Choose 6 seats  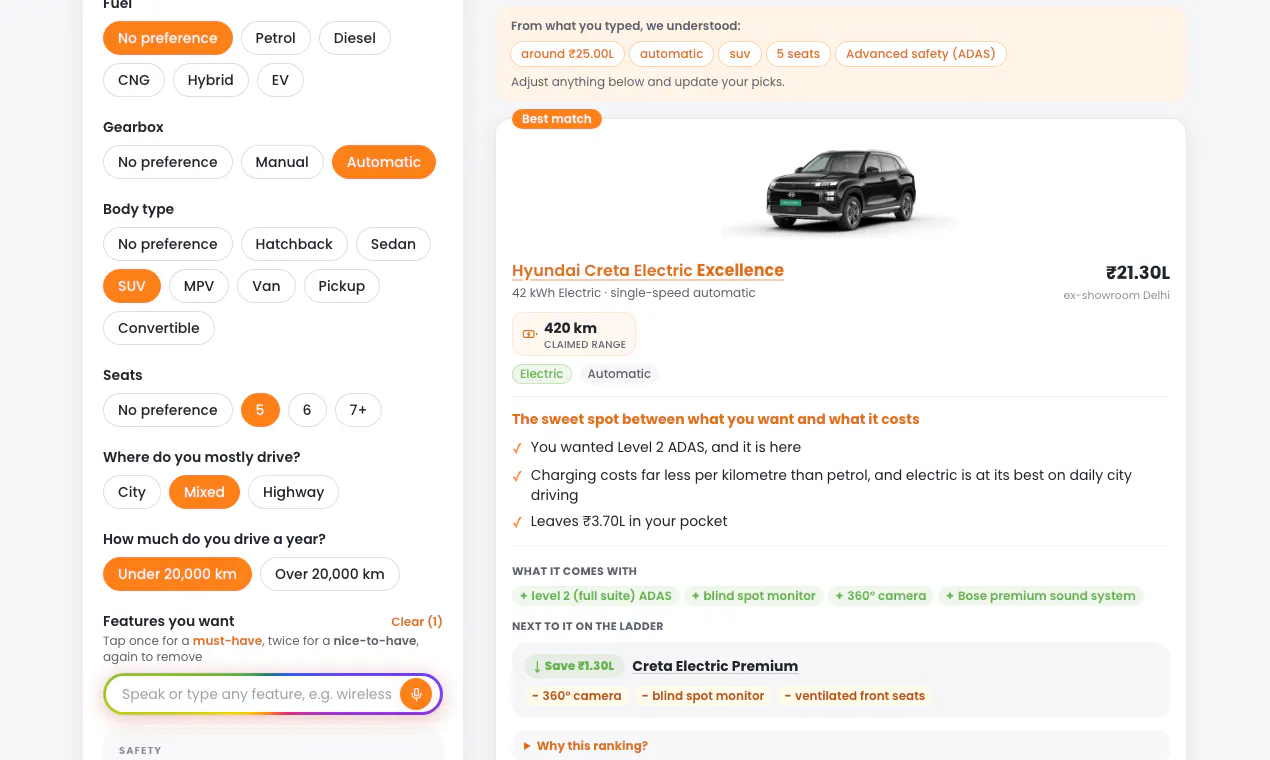click(307, 410)
